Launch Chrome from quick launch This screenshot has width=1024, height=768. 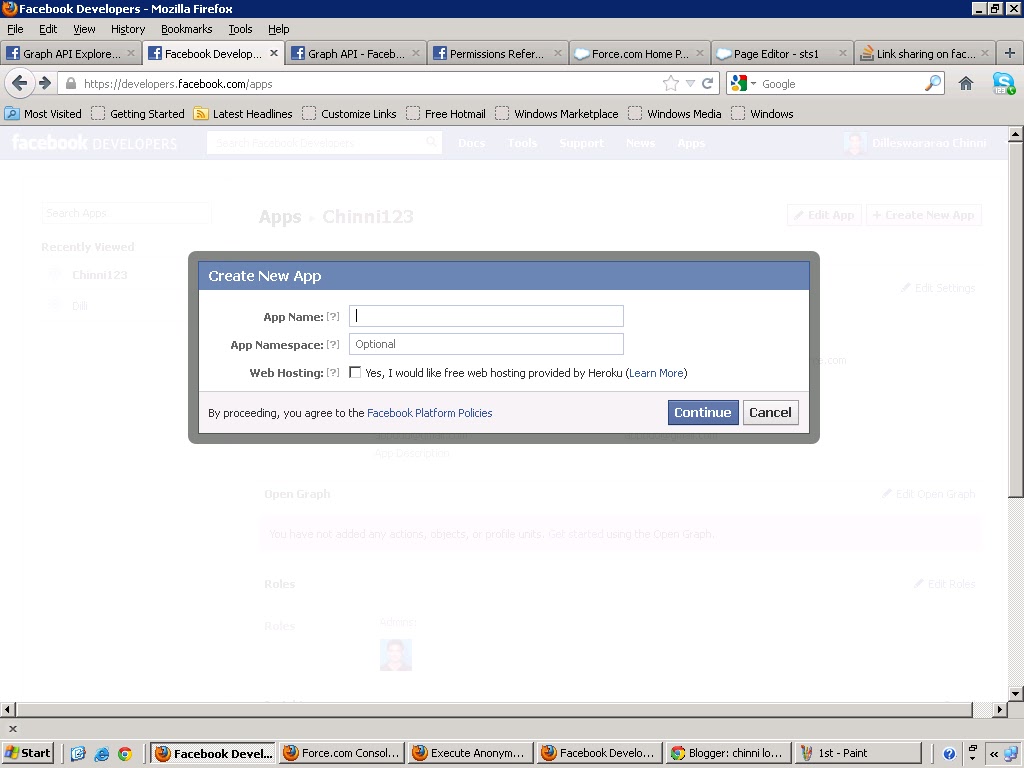pos(125,754)
